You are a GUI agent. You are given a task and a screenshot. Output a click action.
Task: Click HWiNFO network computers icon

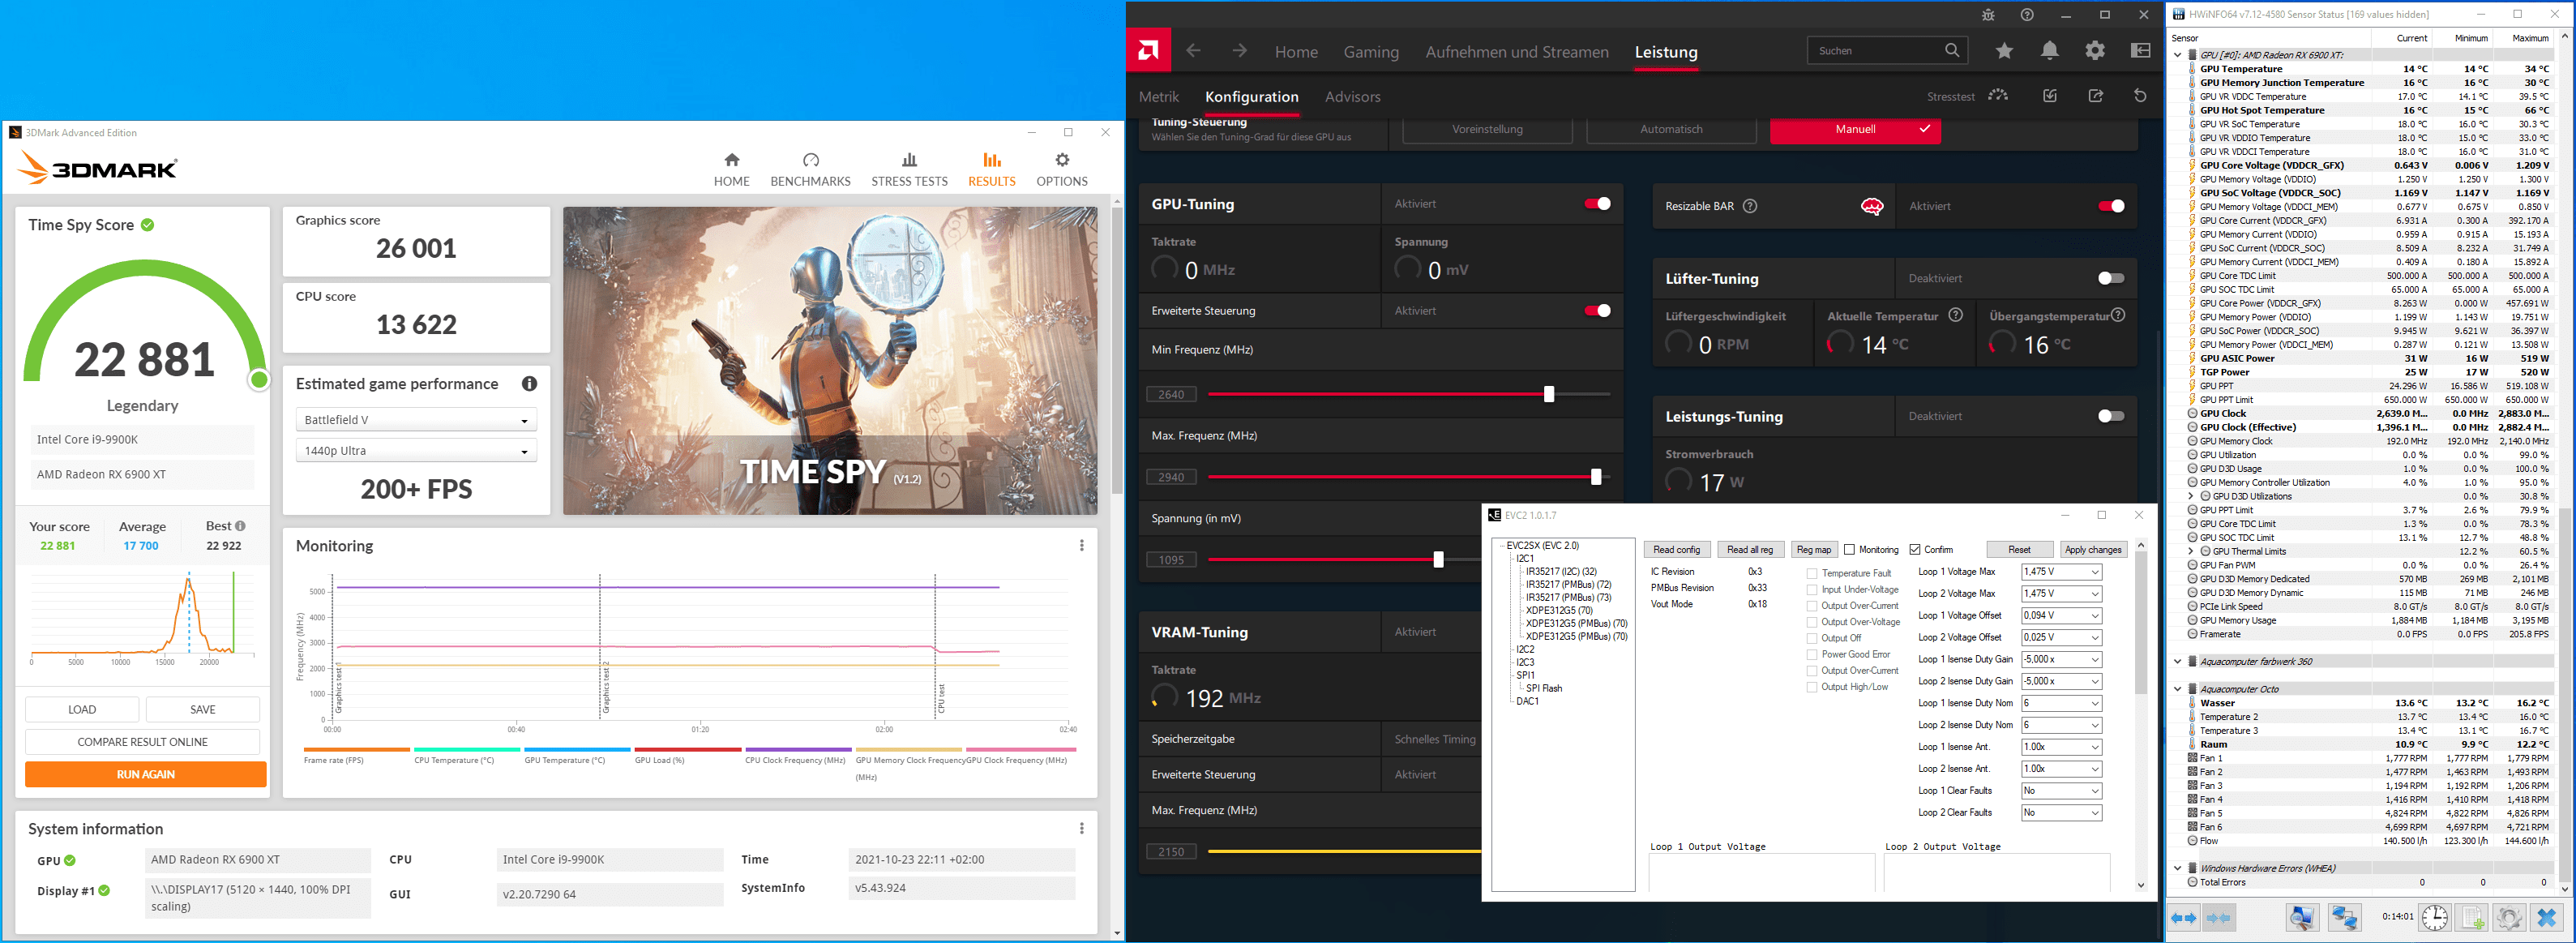(2344, 918)
